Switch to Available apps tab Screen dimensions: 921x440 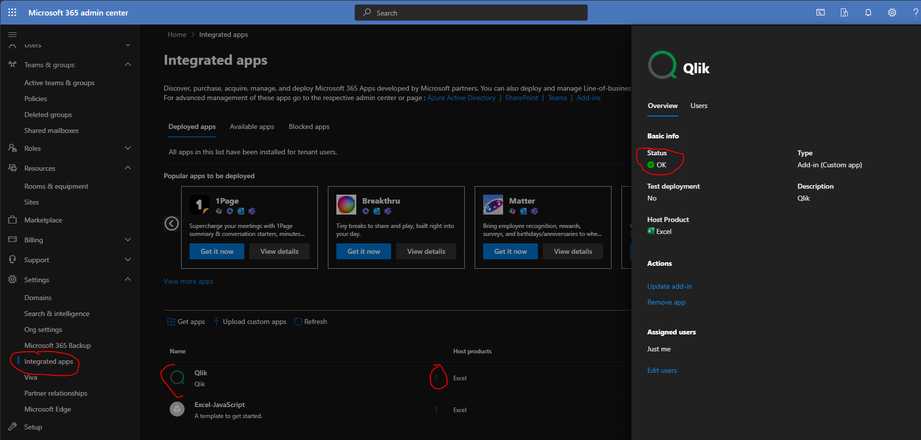point(252,127)
